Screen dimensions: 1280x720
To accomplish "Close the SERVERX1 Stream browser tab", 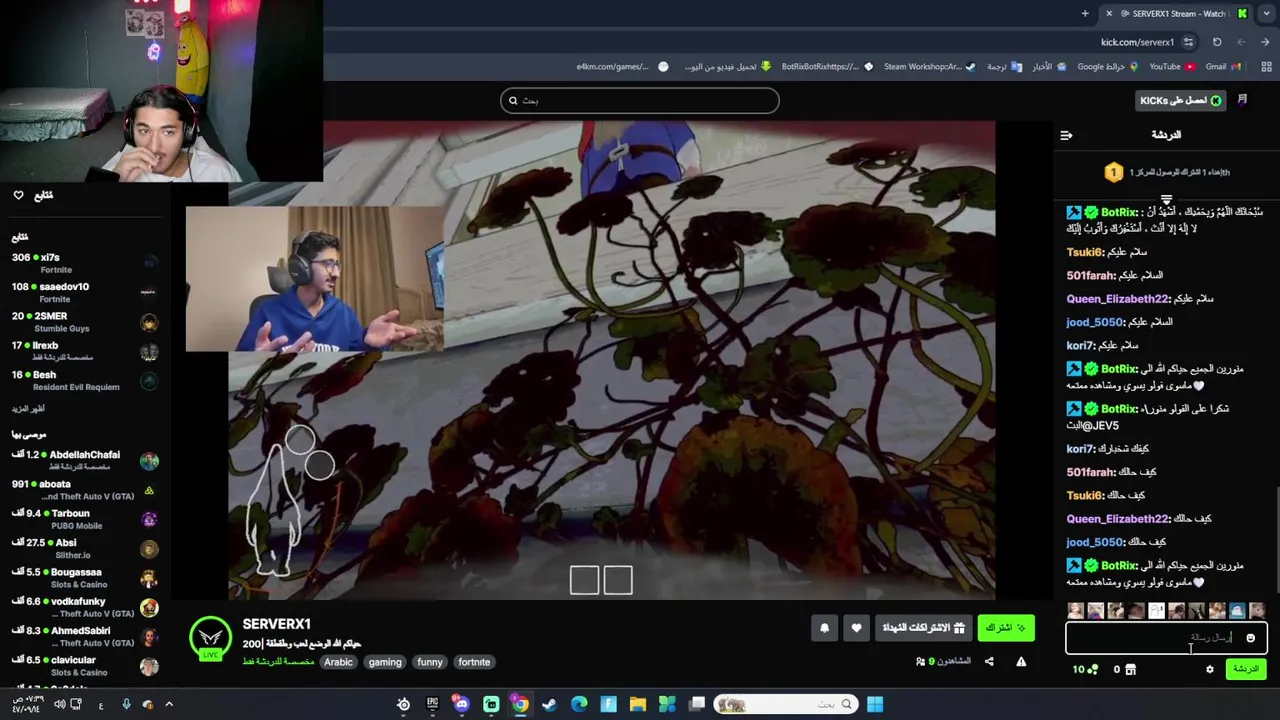I will tap(1109, 13).
